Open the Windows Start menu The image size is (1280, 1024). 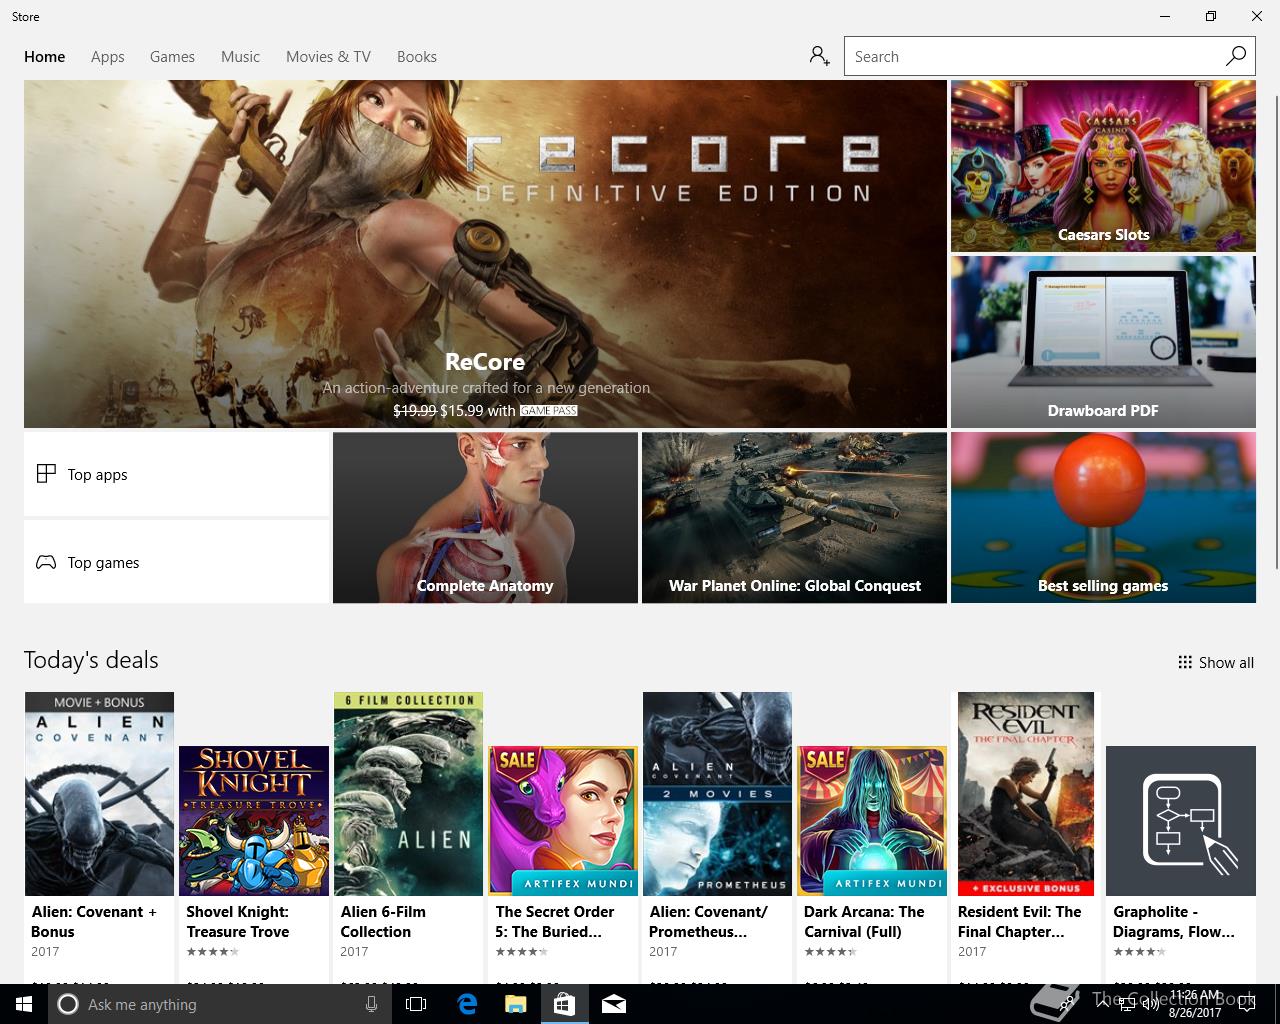point(22,1004)
